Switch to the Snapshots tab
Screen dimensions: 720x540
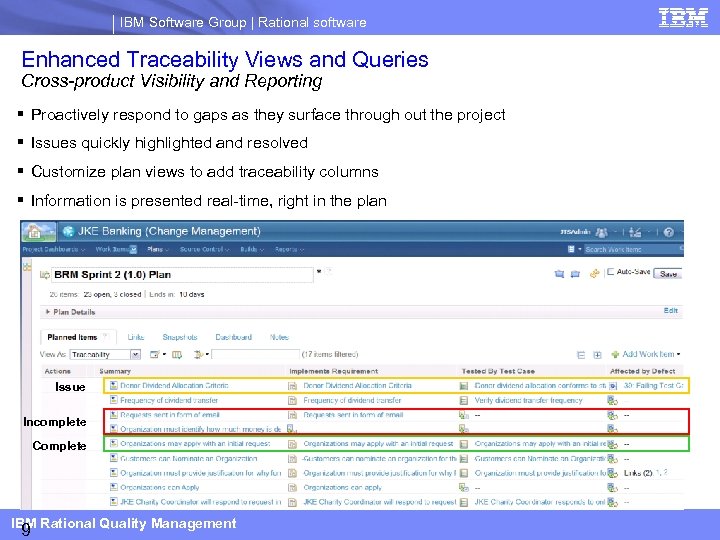180,337
